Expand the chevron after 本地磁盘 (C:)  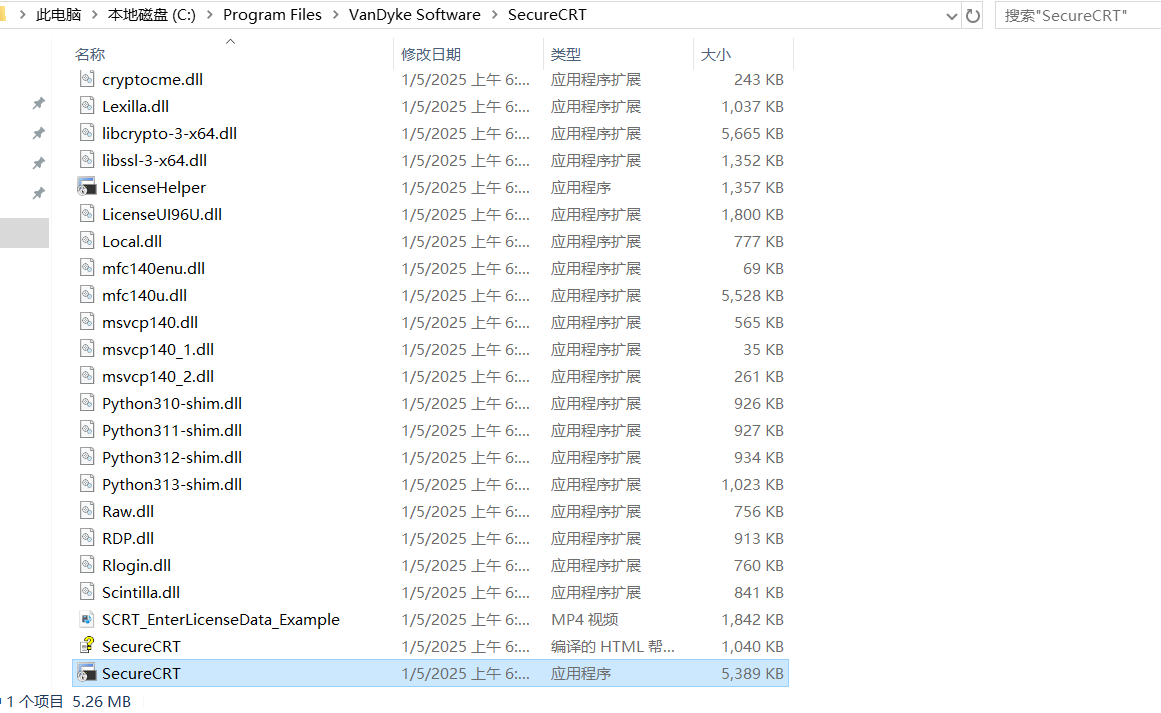[x=209, y=15]
